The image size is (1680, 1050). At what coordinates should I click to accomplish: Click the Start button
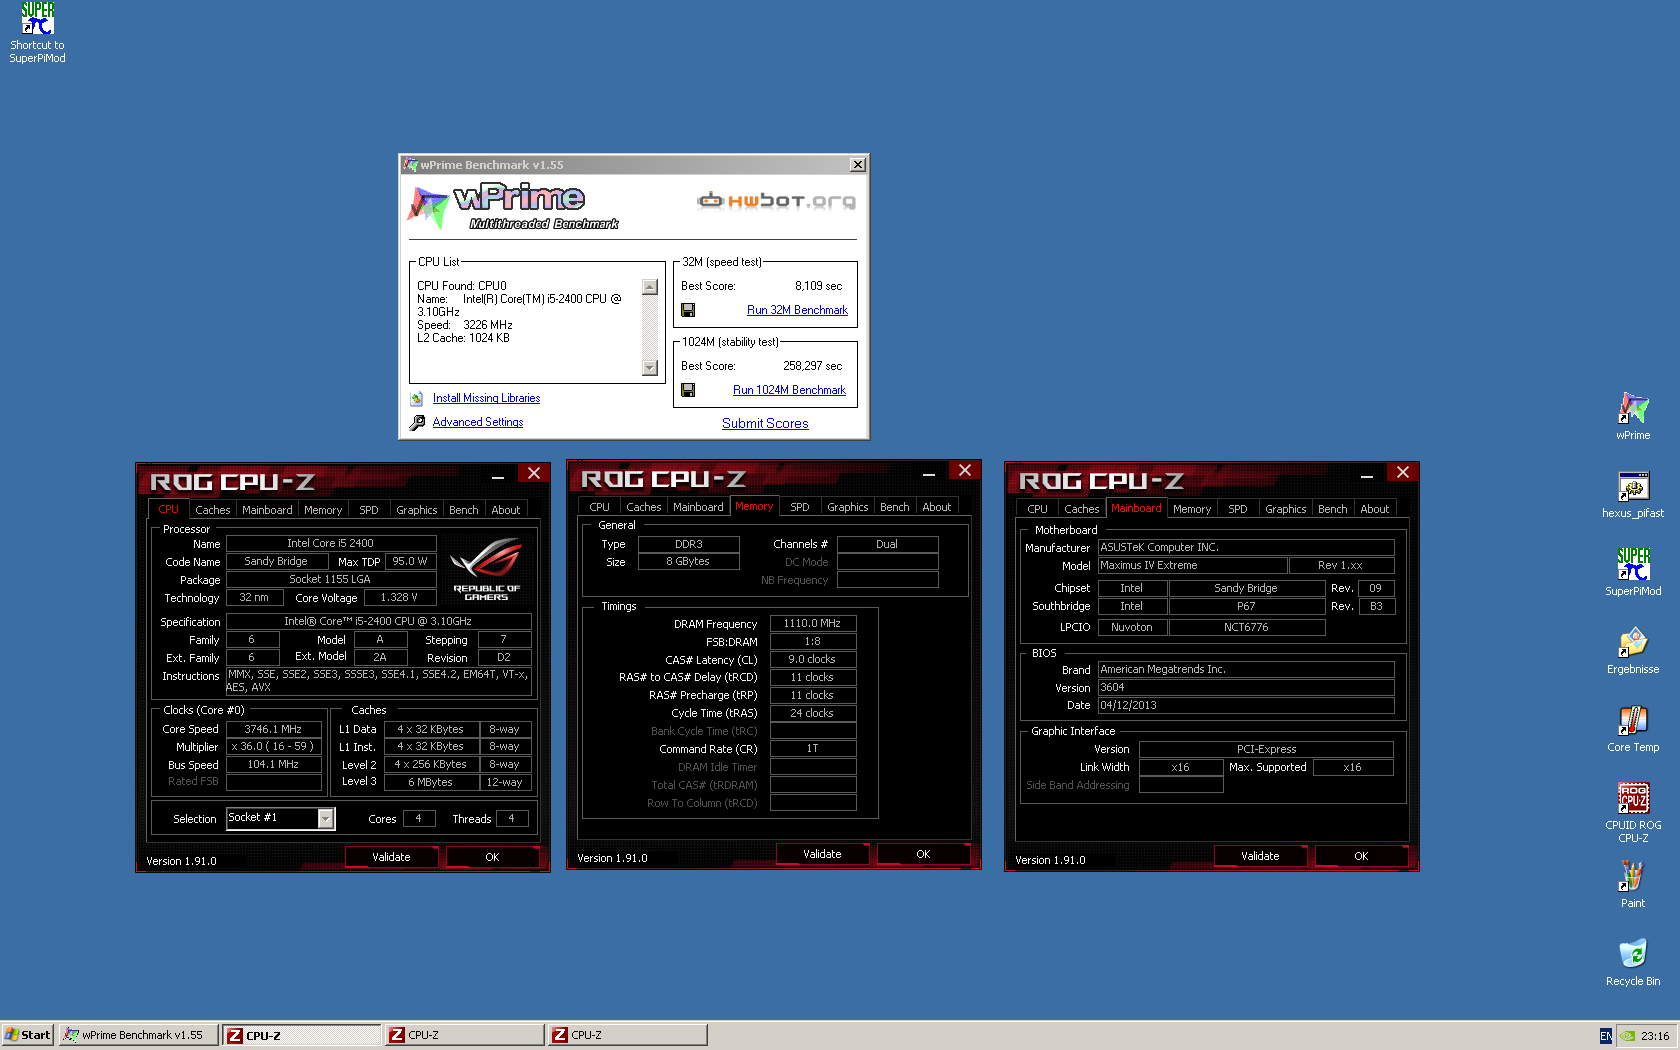click(28, 1035)
